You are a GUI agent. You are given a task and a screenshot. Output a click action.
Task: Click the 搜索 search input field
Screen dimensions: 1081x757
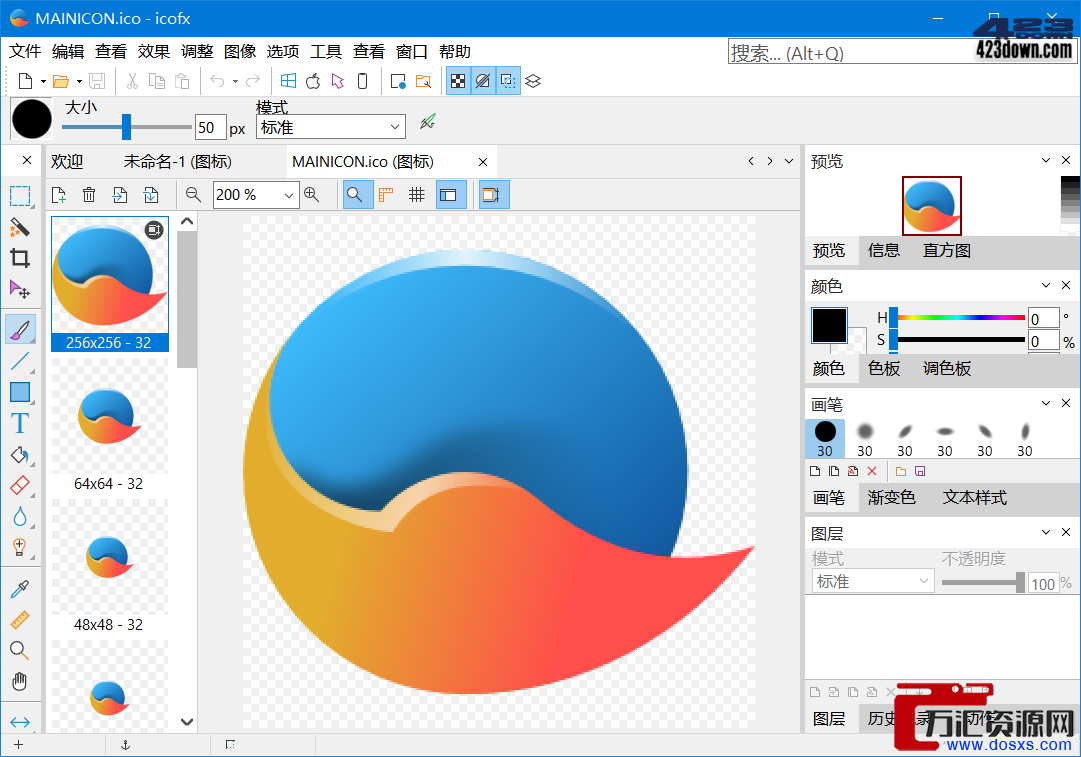851,52
